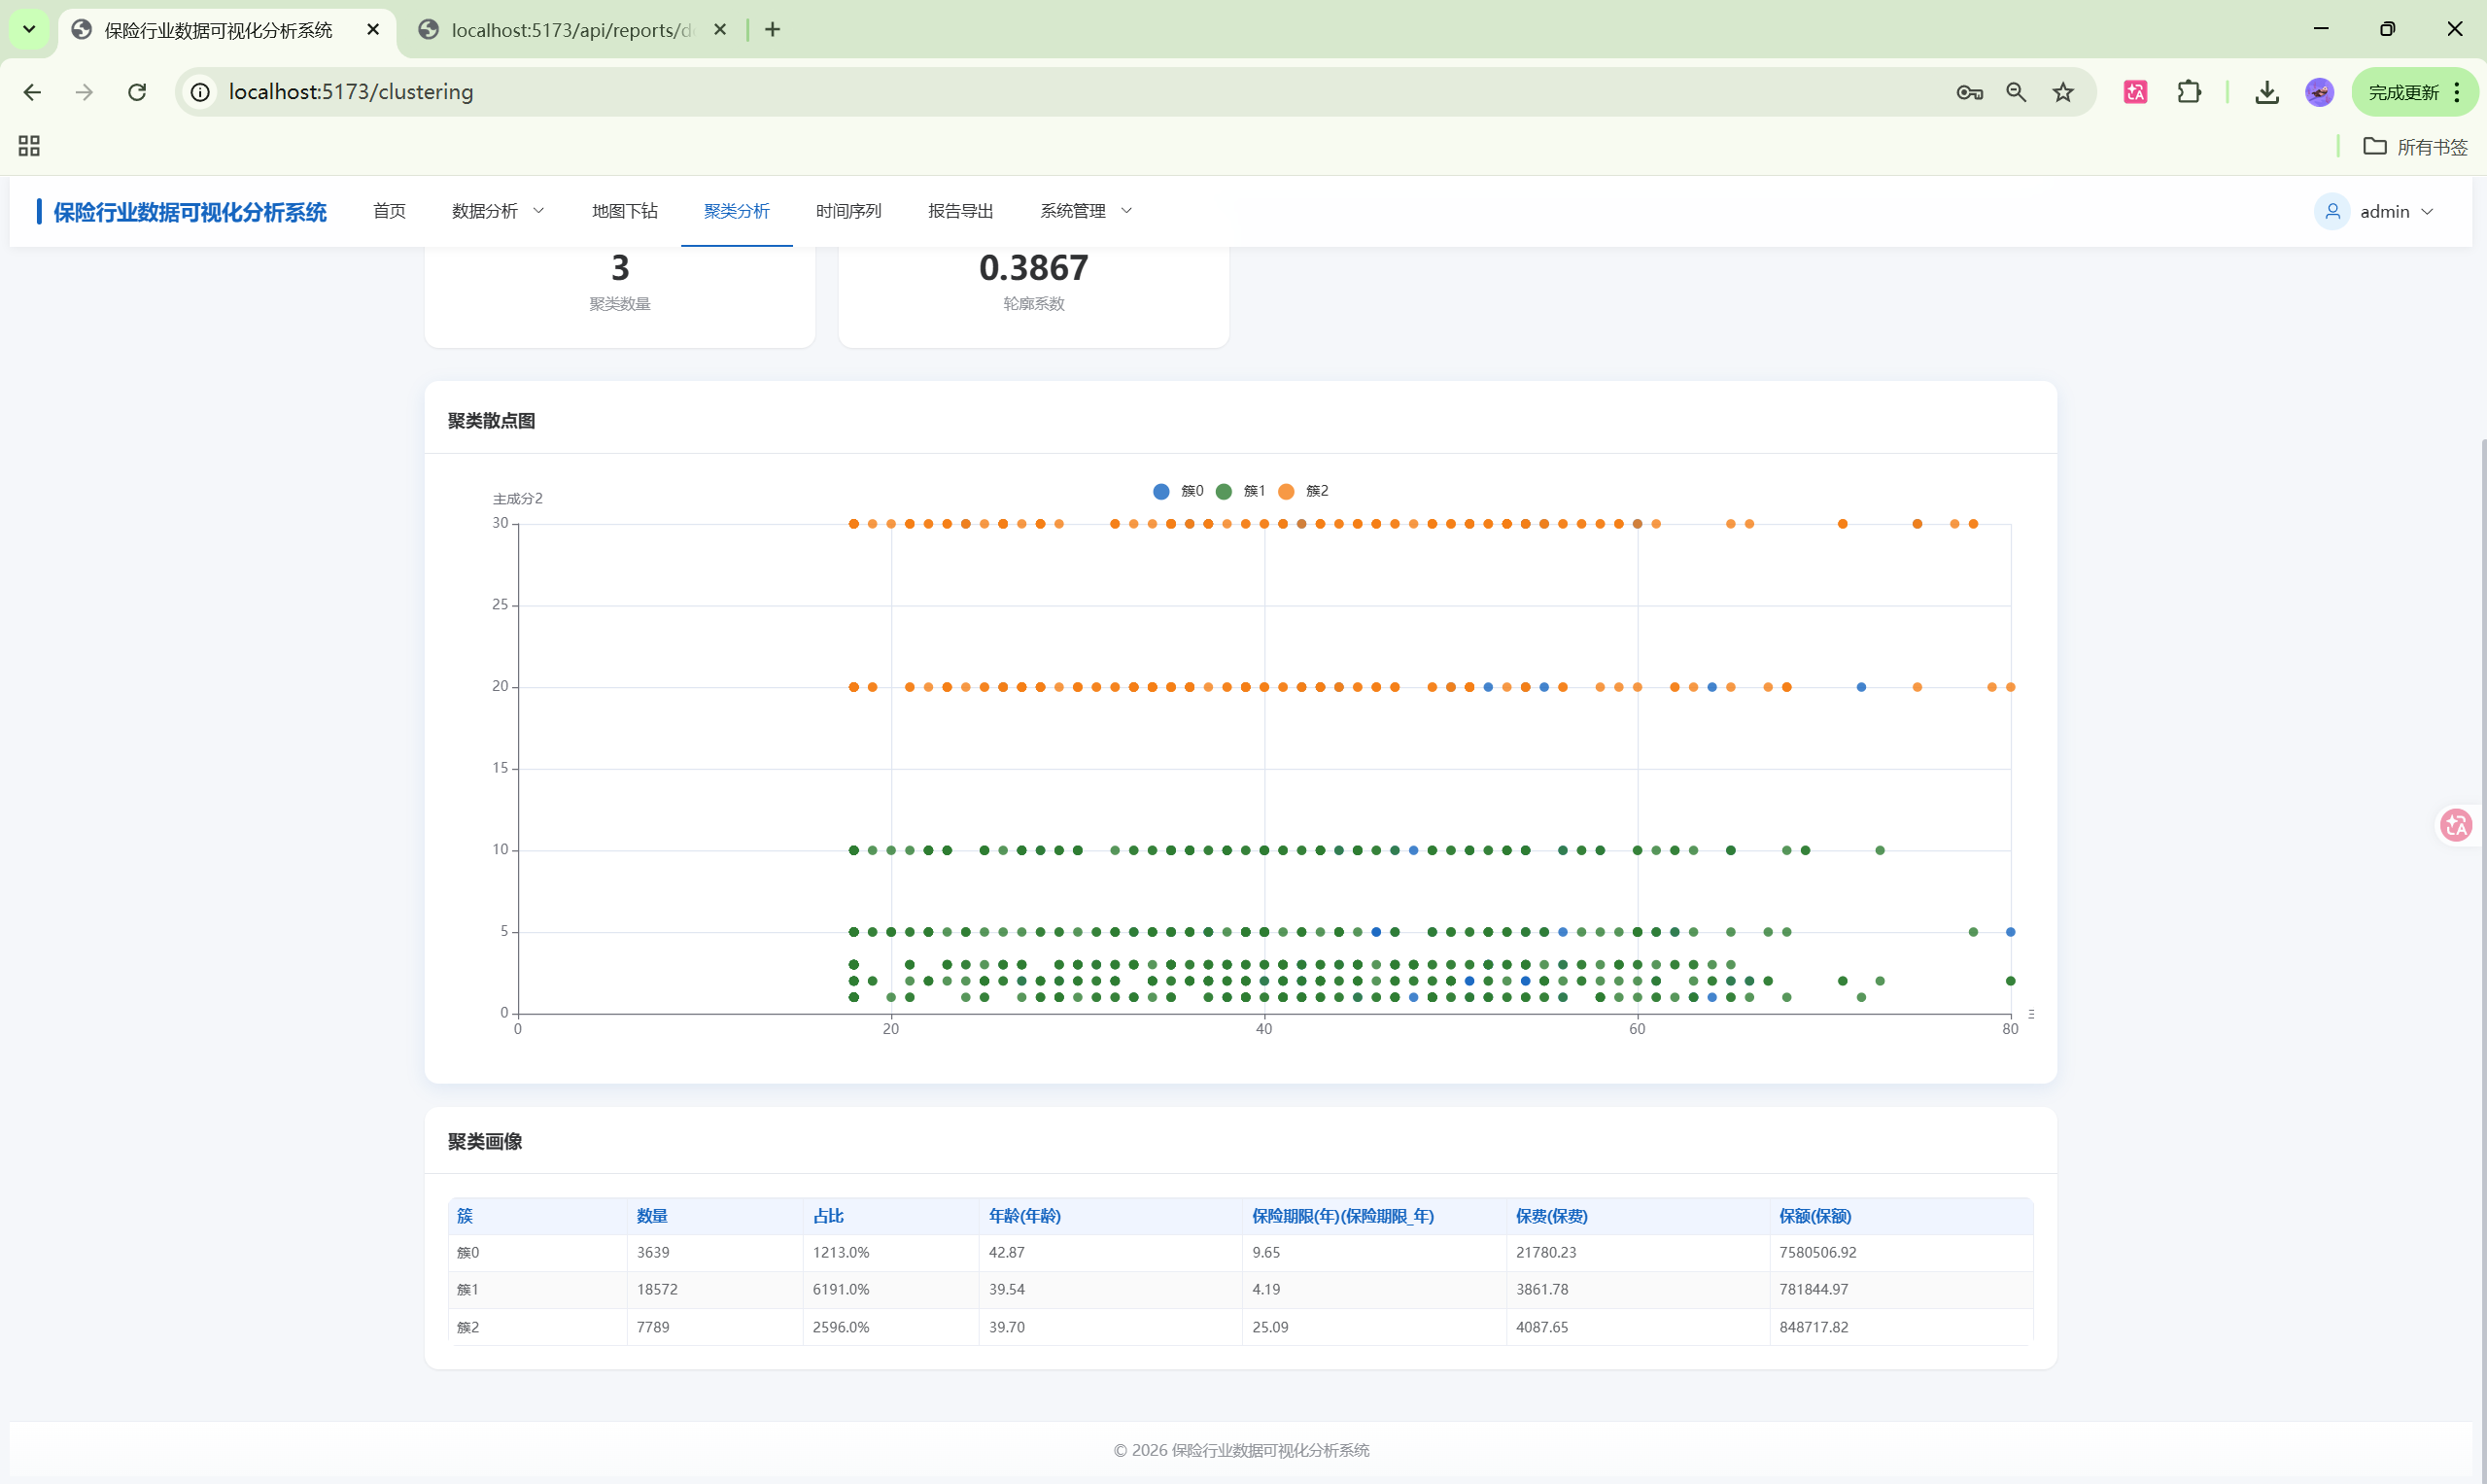Image resolution: width=2487 pixels, height=1484 pixels.
Task: Click the zoom magnifier icon in address bar
Action: tap(2016, 92)
